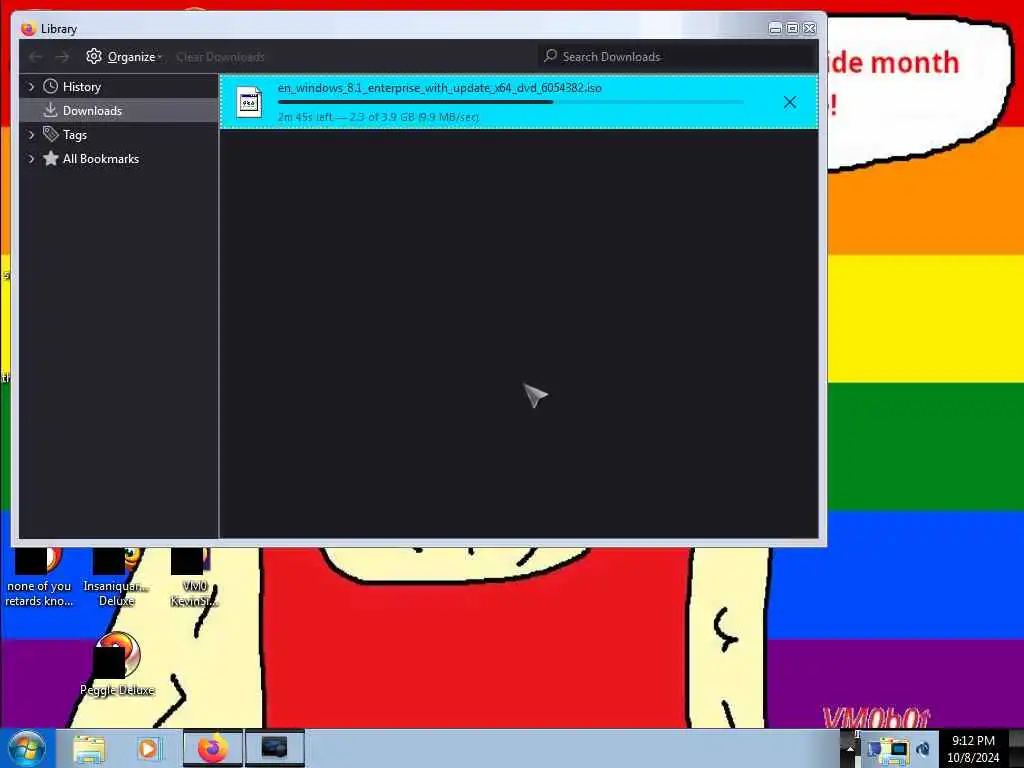
Task: Expand the Tags tree node
Action: [31, 135]
